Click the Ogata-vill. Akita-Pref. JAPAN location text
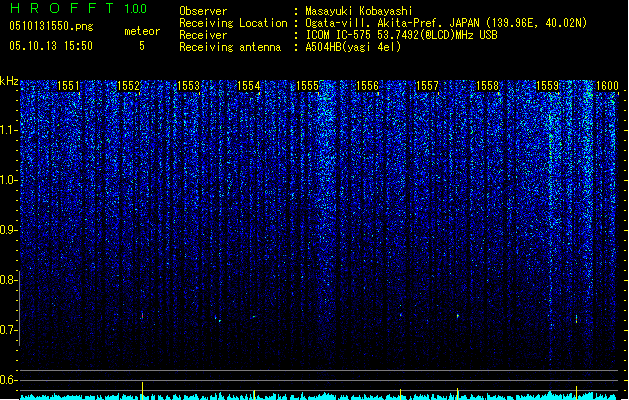Viewport: 629px width, 400px height. click(446, 23)
